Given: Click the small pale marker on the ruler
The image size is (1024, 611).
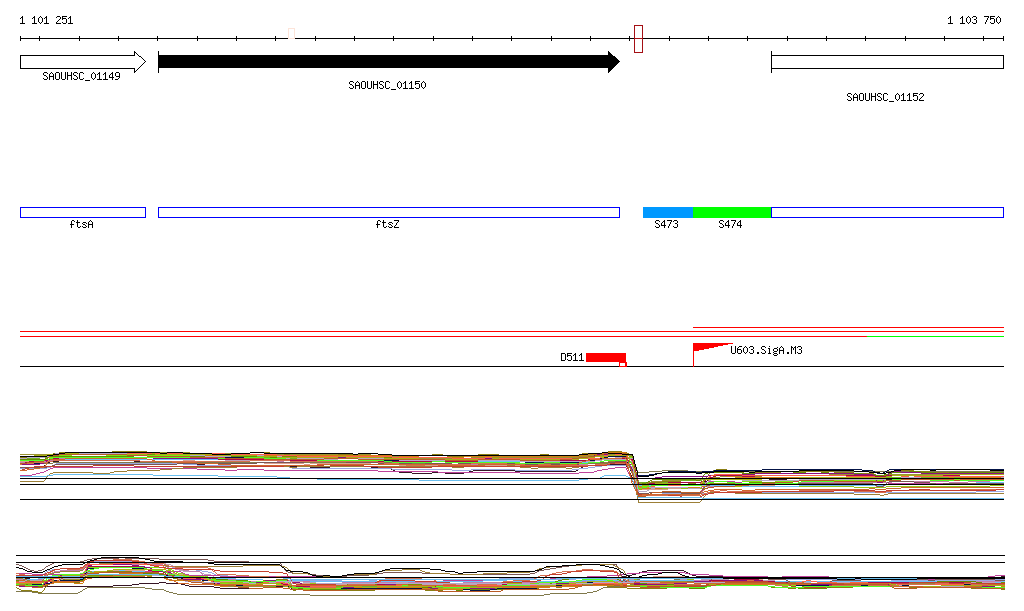Looking at the screenshot, I should [x=291, y=34].
